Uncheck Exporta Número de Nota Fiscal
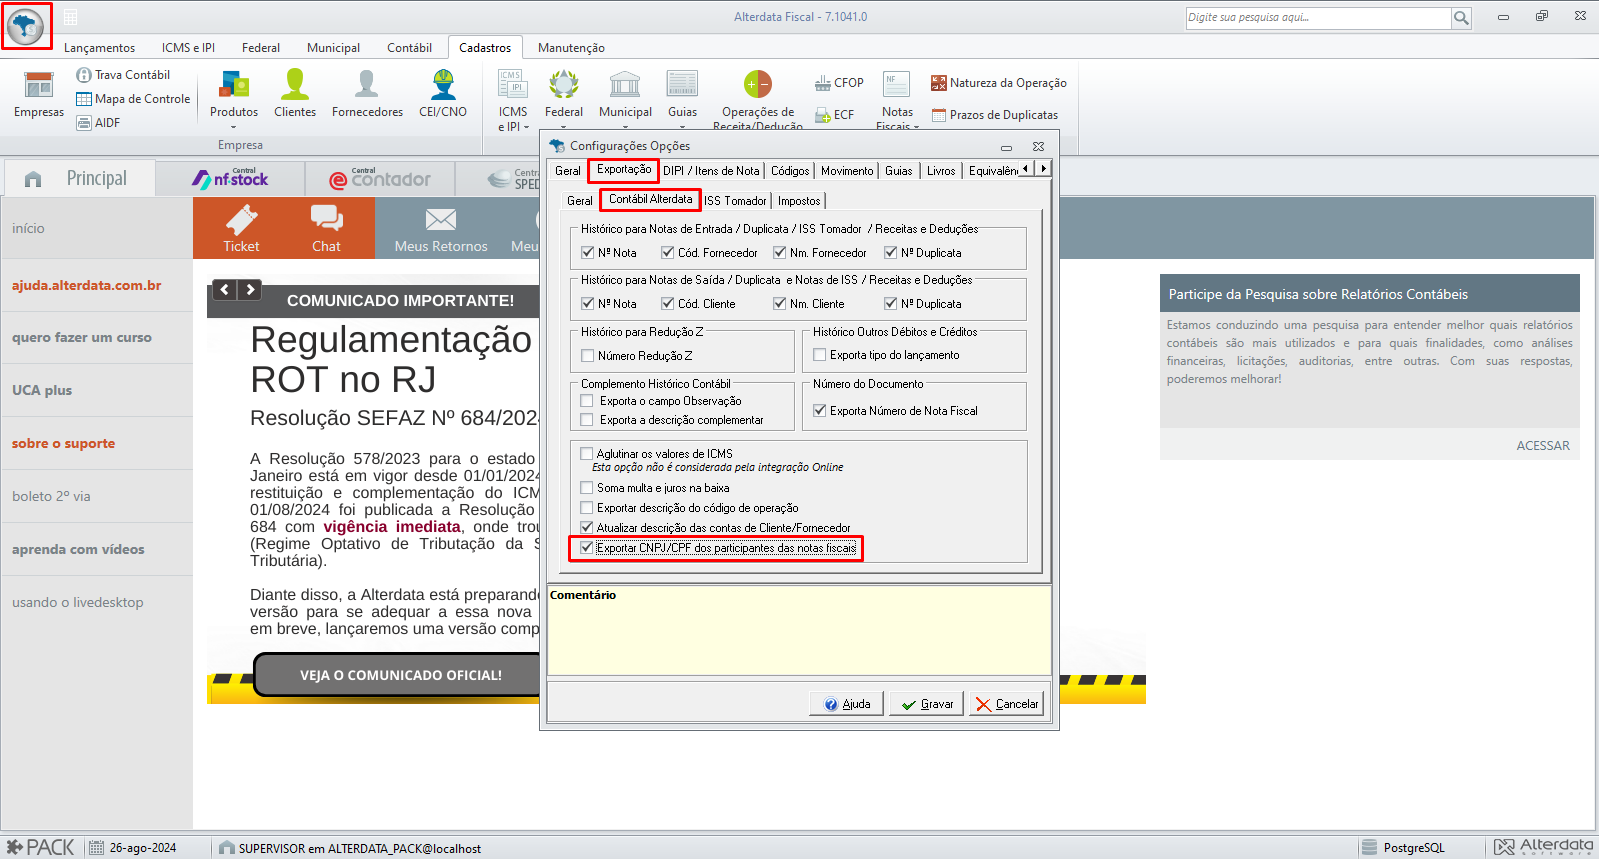This screenshot has width=1599, height=859. pos(820,411)
